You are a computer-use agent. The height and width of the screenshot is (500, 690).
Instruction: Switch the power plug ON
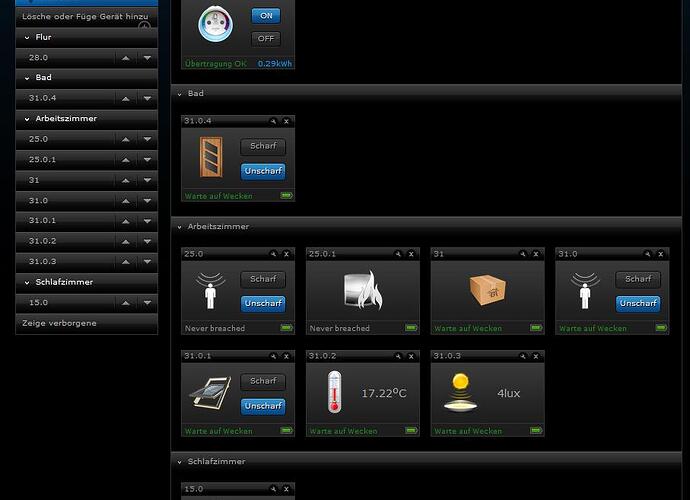coord(265,16)
